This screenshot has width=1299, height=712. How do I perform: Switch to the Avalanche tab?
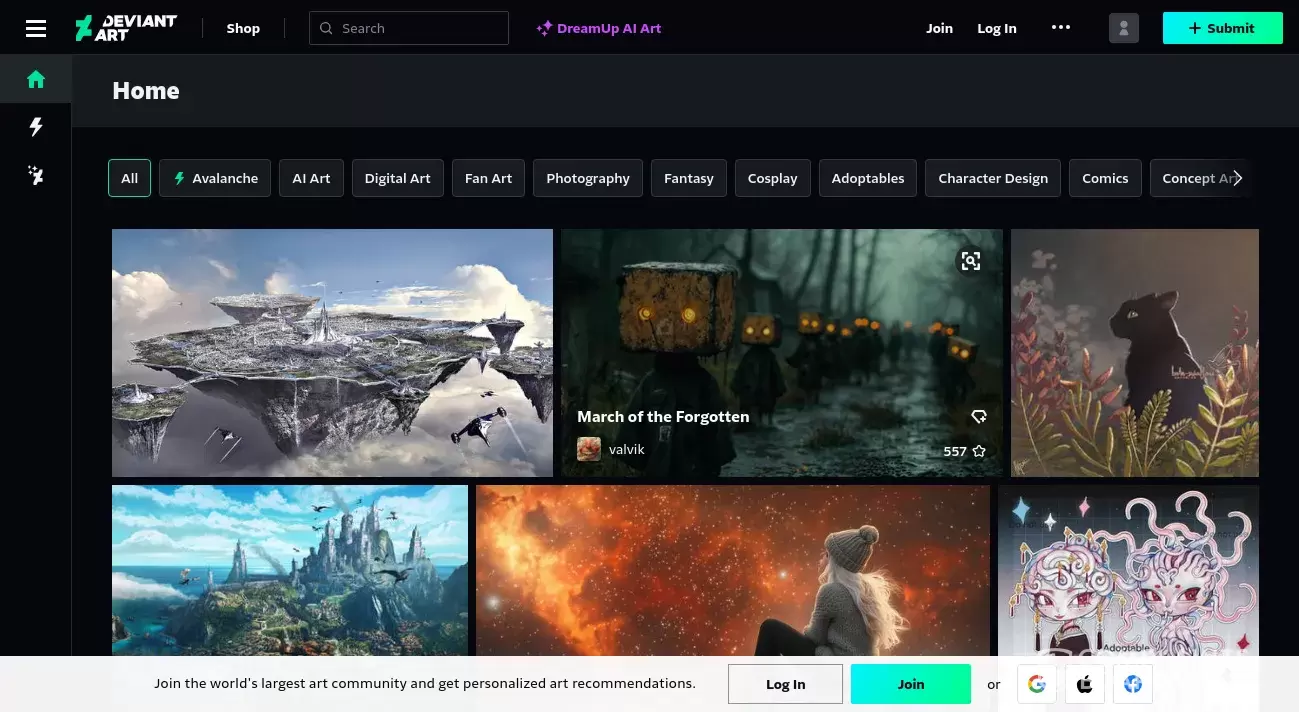point(215,178)
